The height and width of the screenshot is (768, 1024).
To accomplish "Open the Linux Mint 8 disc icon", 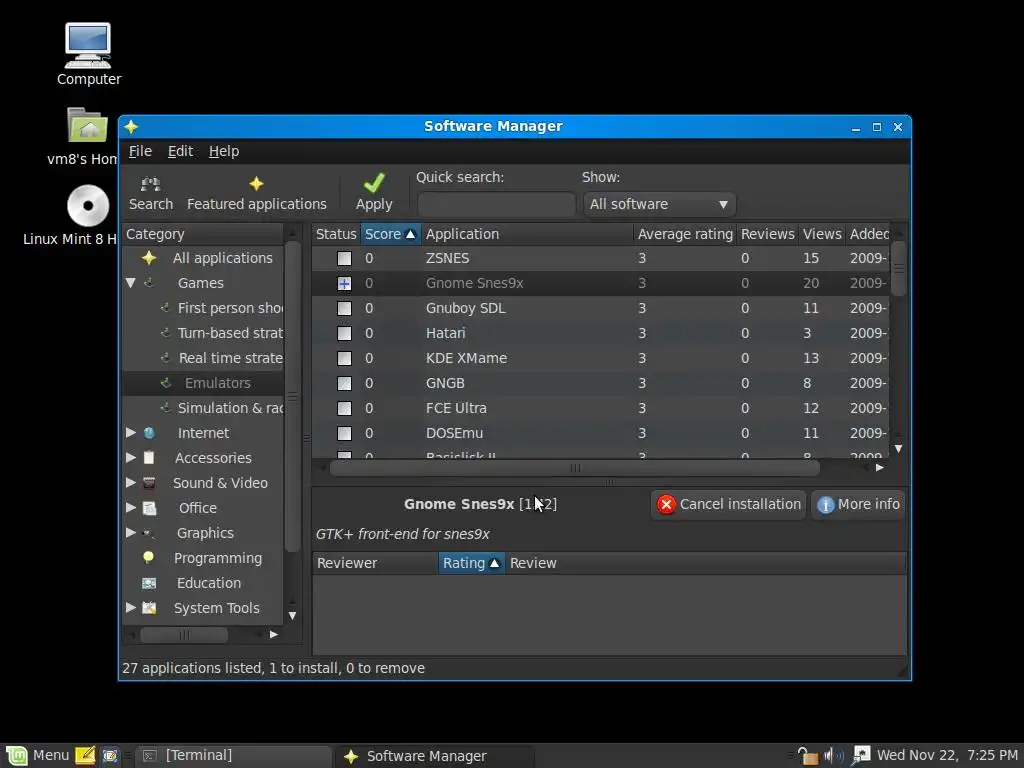I will pos(88,206).
